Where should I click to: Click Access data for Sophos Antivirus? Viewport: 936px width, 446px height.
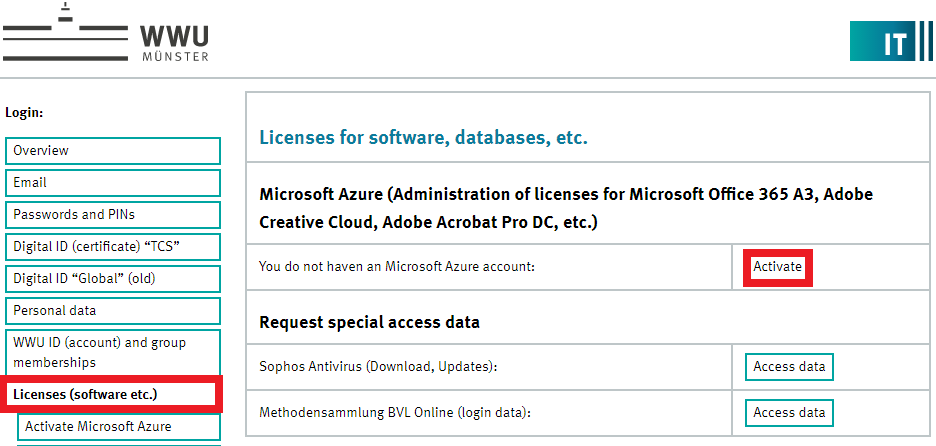click(789, 367)
